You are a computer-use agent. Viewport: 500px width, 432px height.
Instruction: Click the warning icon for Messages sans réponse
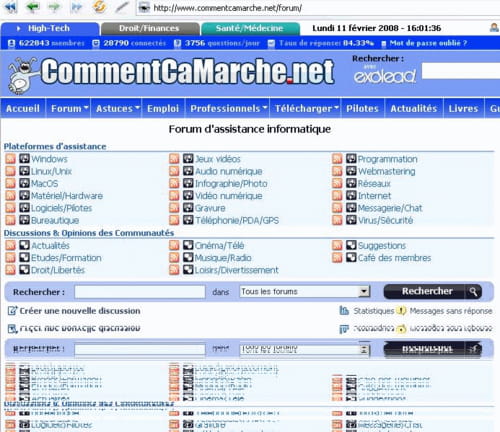[x=401, y=311]
